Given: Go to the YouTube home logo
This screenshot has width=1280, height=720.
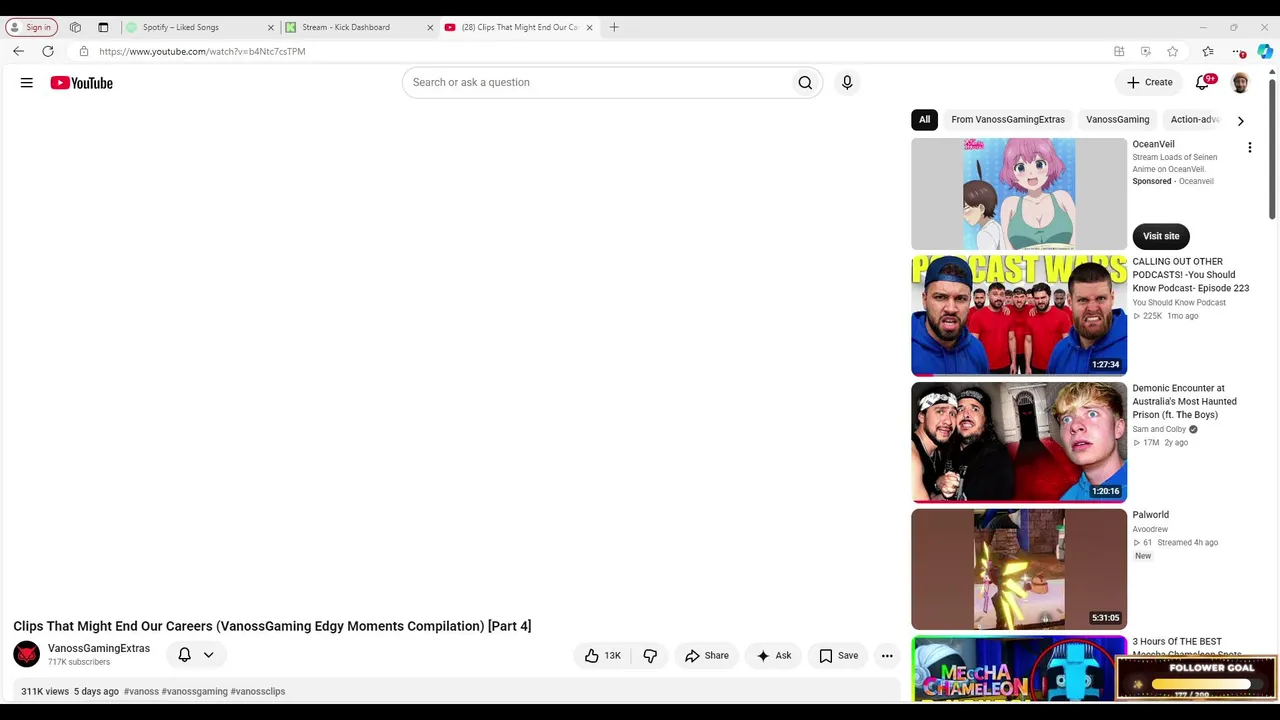Looking at the screenshot, I should click(82, 83).
